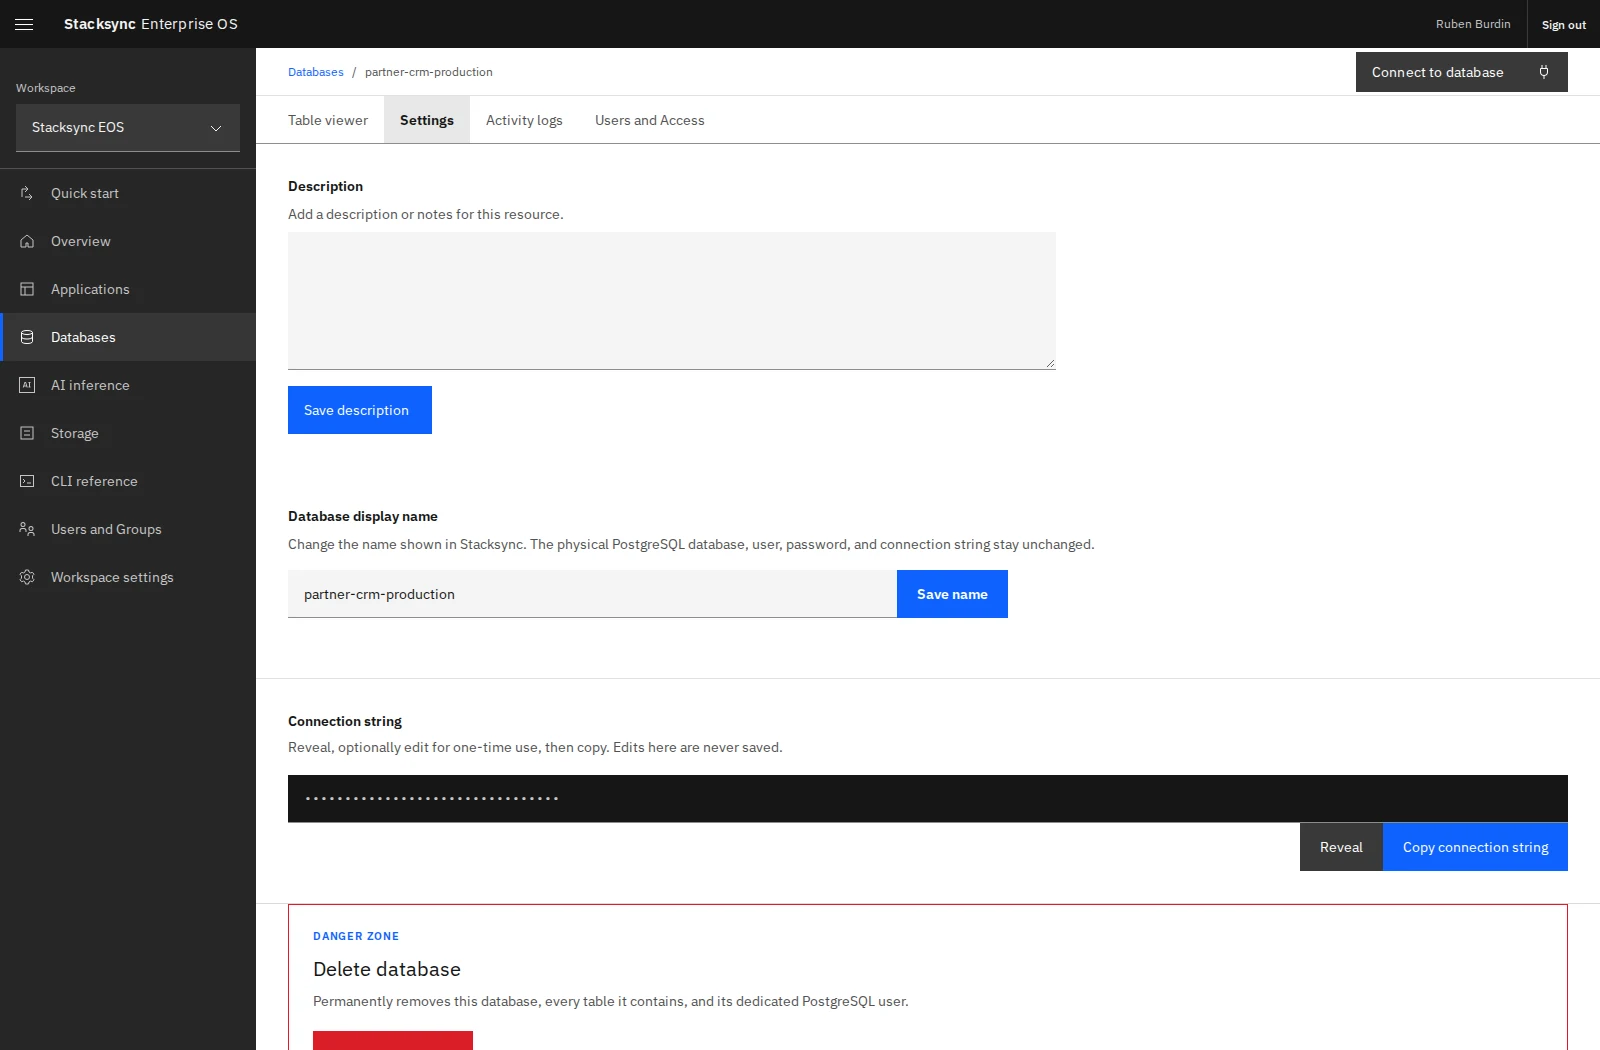This screenshot has height=1050, width=1600.
Task: Click Sign out in top bar
Action: click(1564, 24)
